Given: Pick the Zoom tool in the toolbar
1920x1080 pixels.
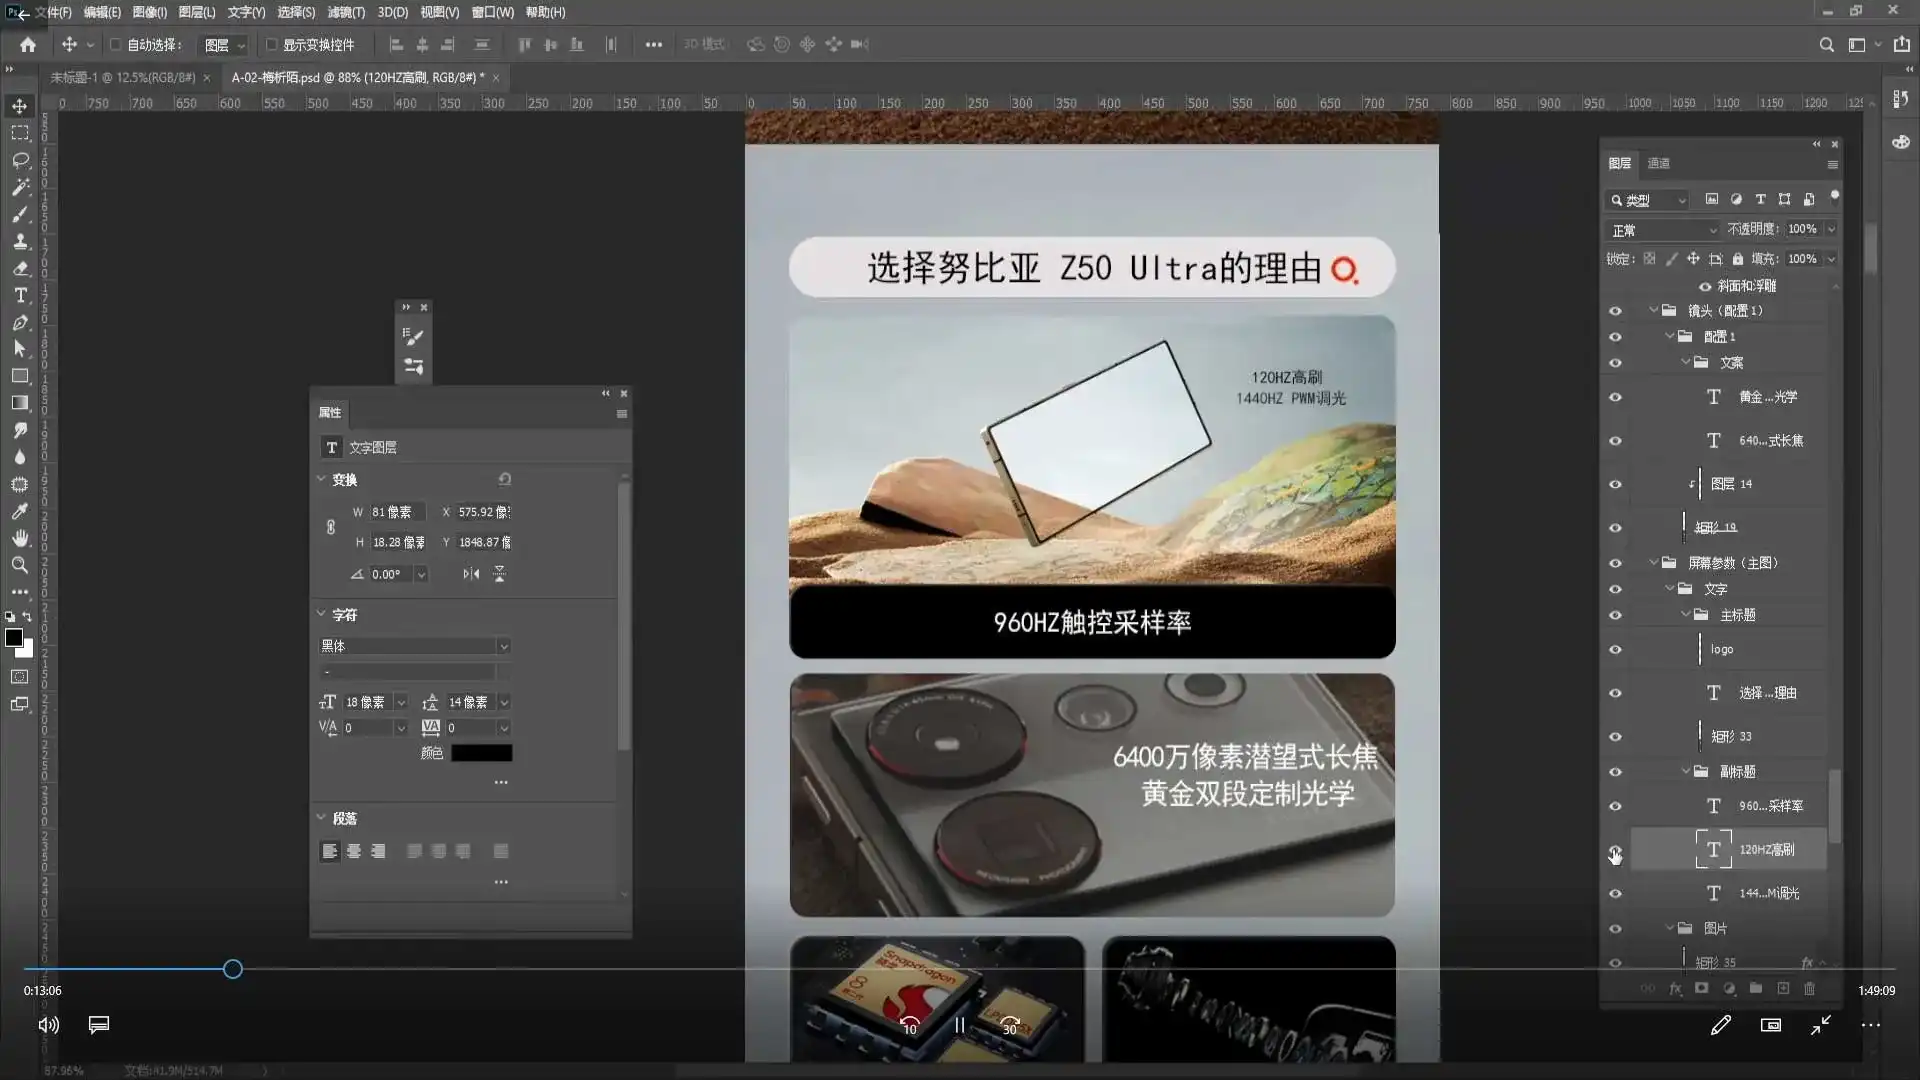Looking at the screenshot, I should coord(20,565).
